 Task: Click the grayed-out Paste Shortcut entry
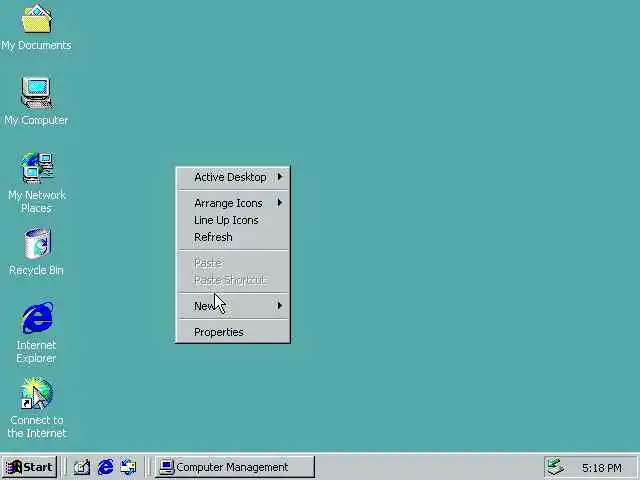[x=233, y=280]
